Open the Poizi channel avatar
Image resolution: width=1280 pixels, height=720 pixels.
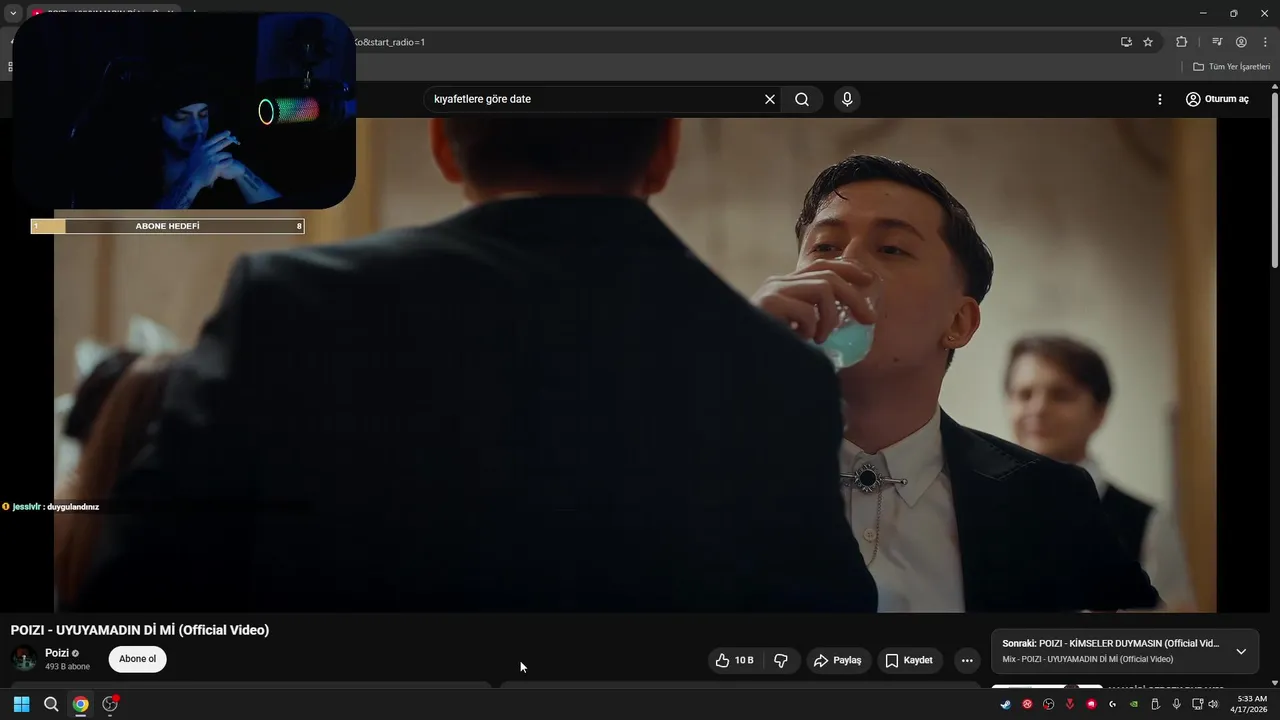[24, 659]
